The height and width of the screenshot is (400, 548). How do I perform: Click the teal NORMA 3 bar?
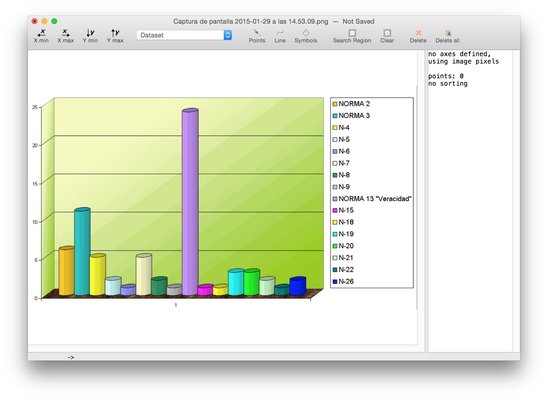point(82,252)
